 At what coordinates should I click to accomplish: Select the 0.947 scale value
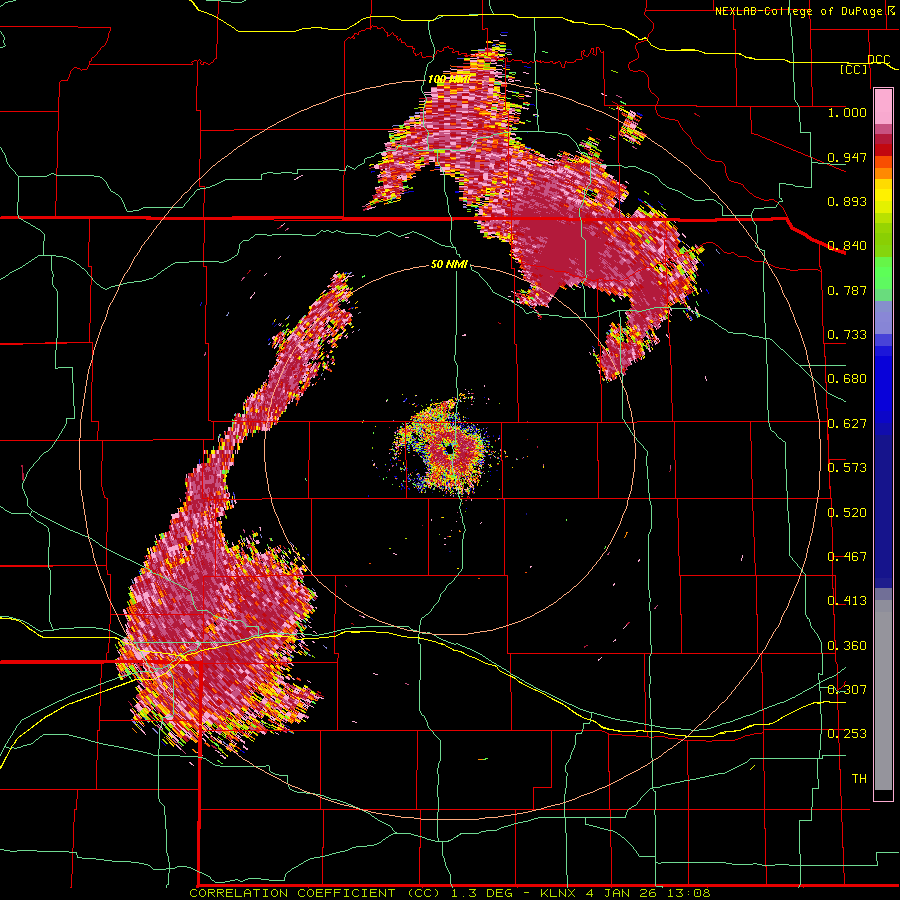pos(847,157)
